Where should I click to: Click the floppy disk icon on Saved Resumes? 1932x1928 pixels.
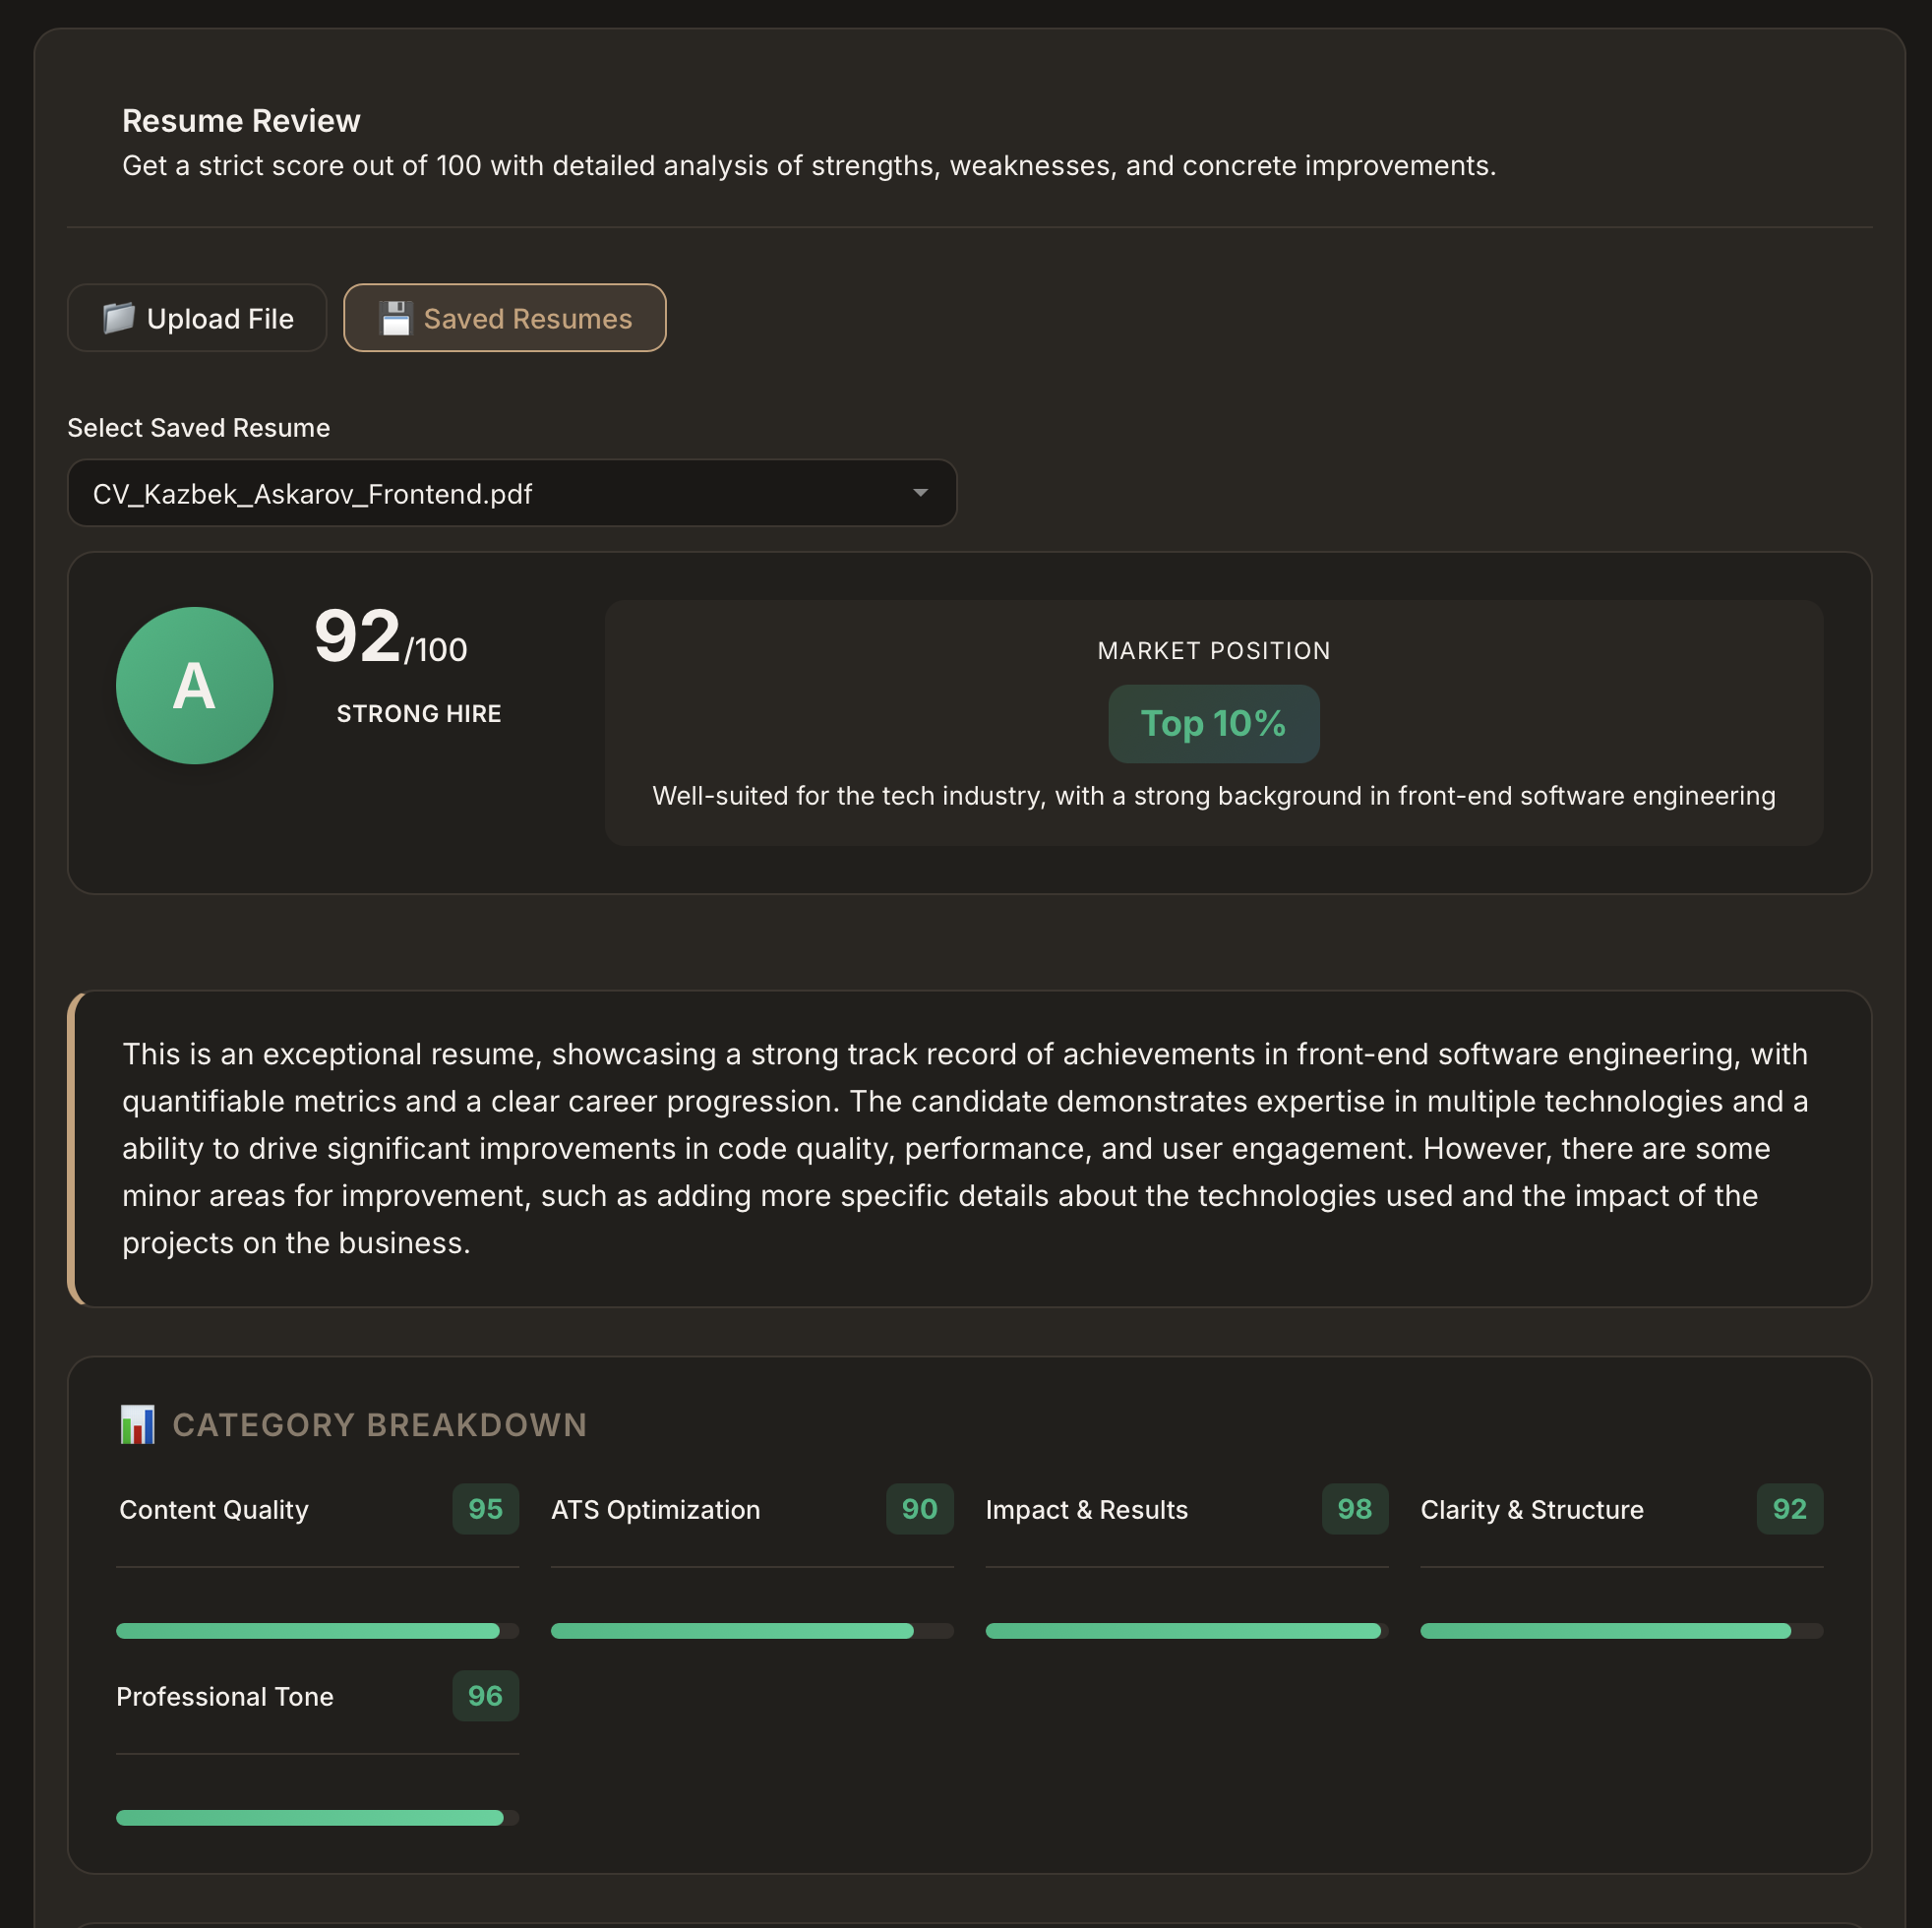point(395,318)
